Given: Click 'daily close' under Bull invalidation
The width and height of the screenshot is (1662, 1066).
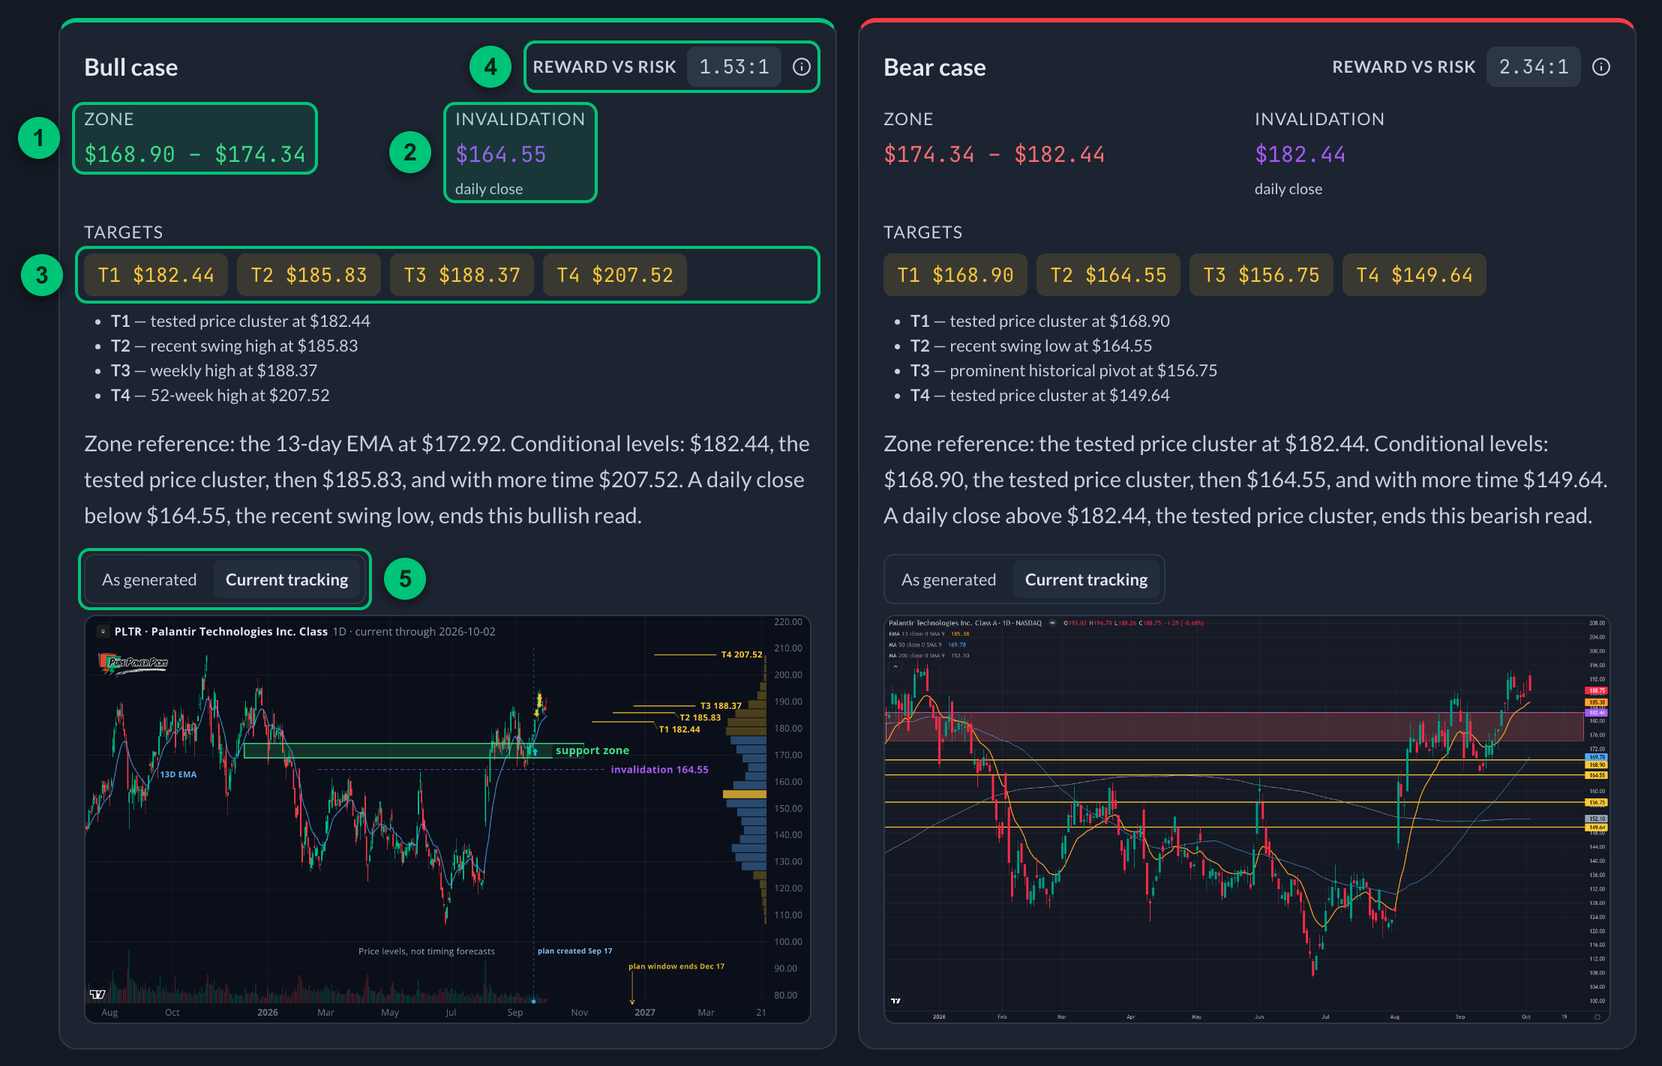Looking at the screenshot, I should pos(489,189).
